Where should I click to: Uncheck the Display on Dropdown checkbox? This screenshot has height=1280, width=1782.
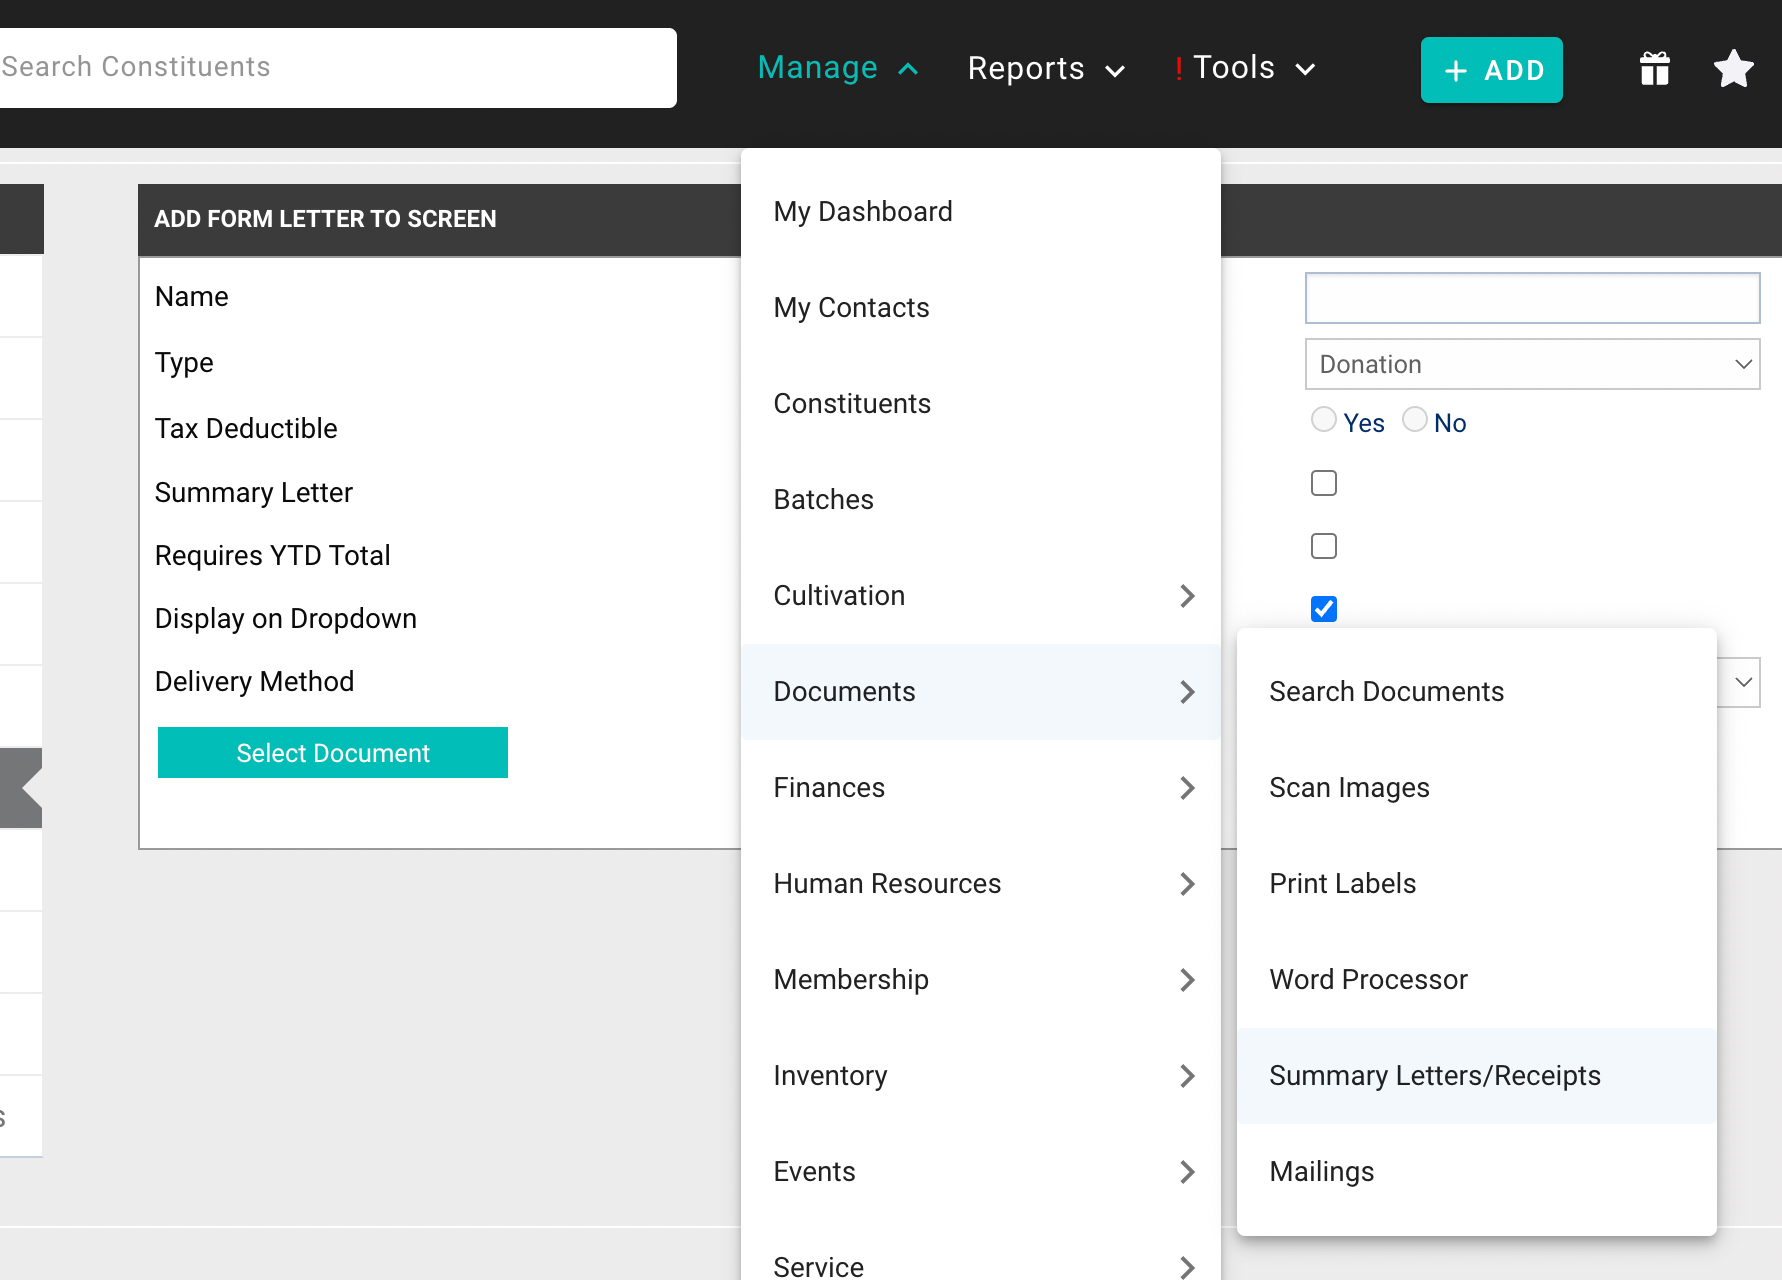click(1324, 609)
